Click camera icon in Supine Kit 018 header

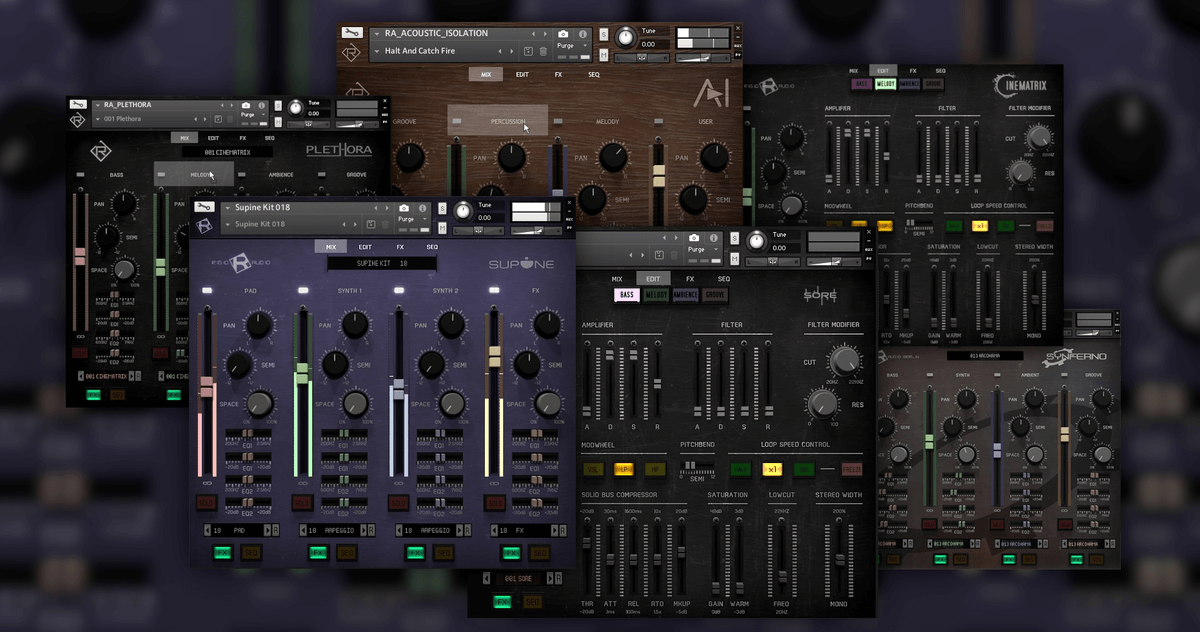point(405,207)
